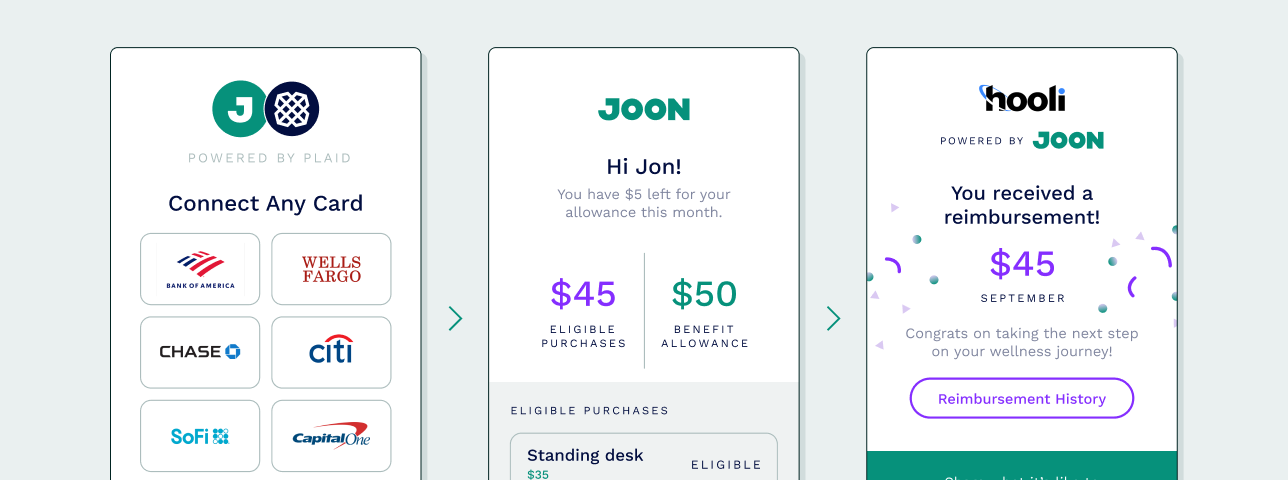1288x480 pixels.
Task: Click the JOON logo in middle card
Action: pos(644,109)
